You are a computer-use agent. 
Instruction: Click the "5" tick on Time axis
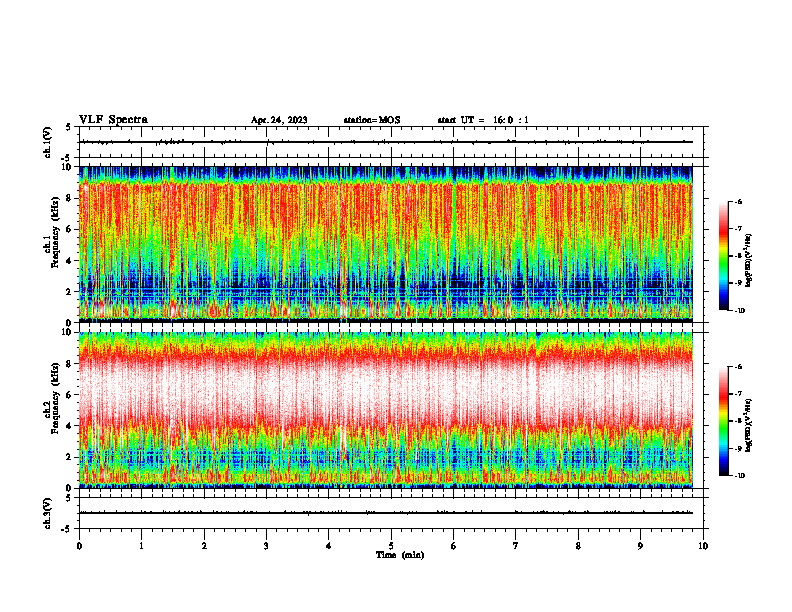click(x=391, y=546)
